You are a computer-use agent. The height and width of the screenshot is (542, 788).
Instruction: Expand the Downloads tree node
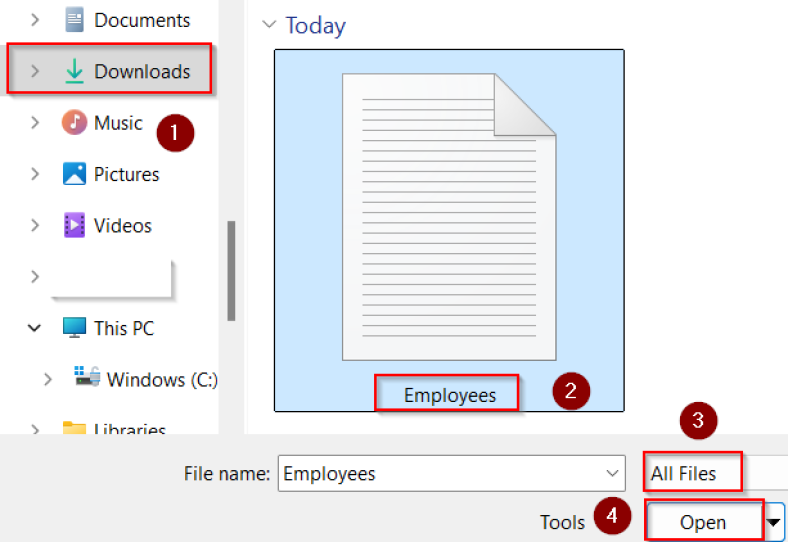click(35, 71)
